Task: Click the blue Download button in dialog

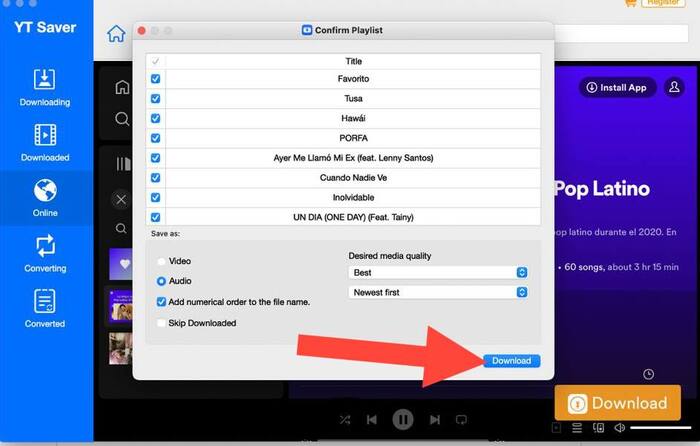Action: [512, 361]
